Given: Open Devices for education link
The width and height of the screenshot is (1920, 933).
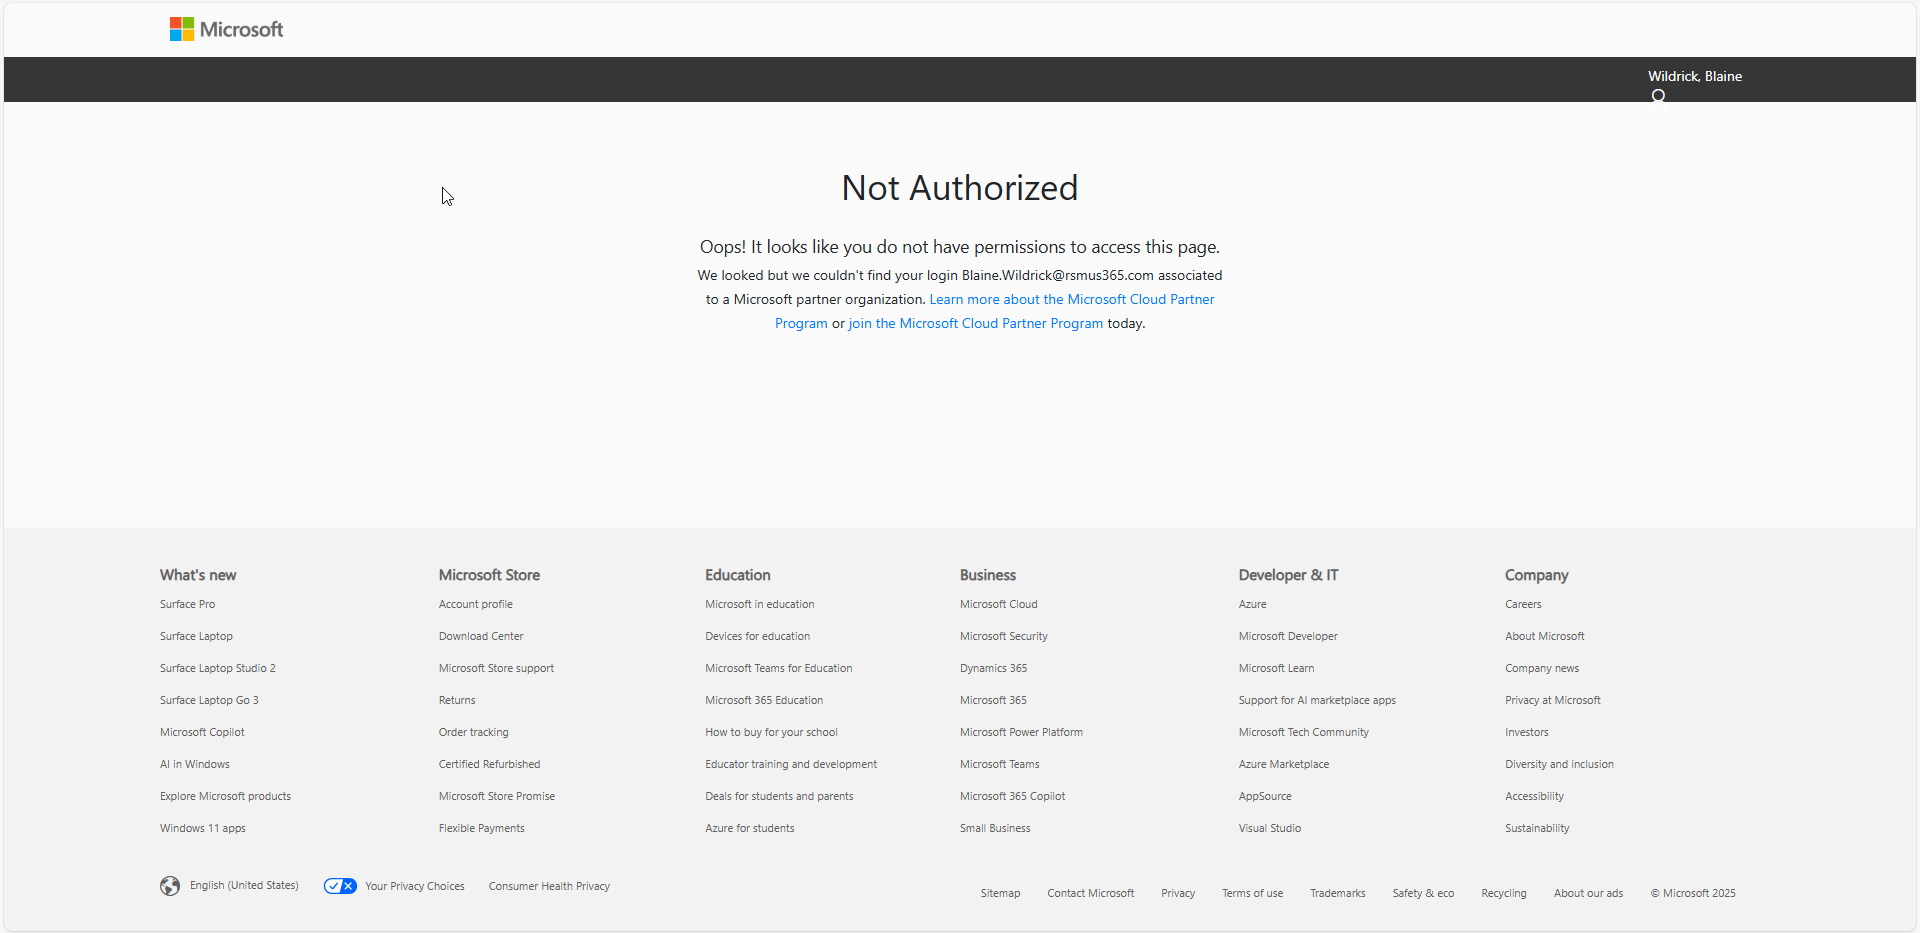Looking at the screenshot, I should coord(758,636).
